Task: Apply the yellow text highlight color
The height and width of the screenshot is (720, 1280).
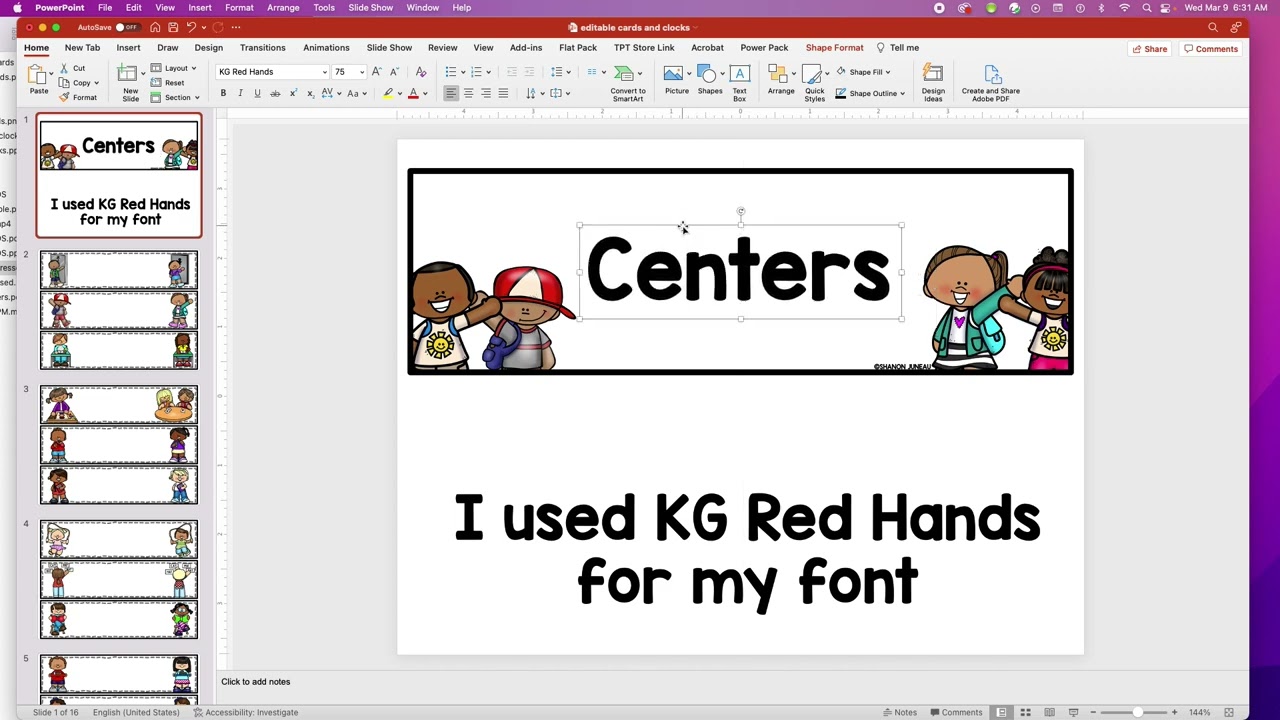Action: pos(388,93)
